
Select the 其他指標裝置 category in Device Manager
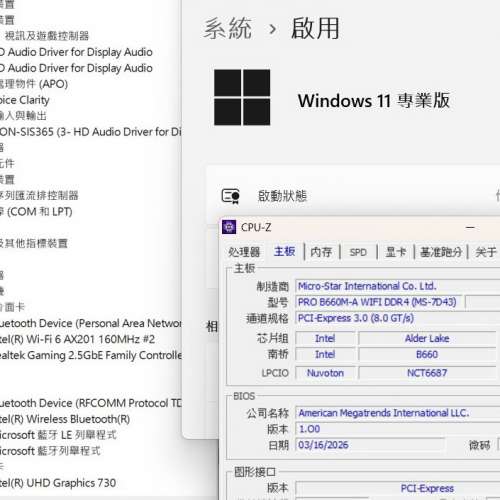click(34, 243)
